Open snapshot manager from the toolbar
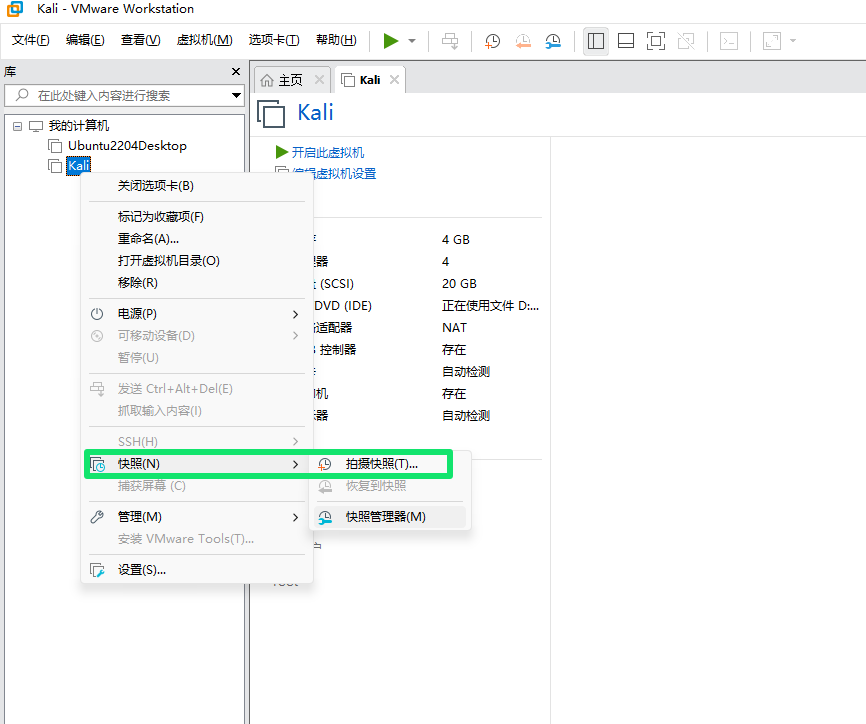 (553, 41)
